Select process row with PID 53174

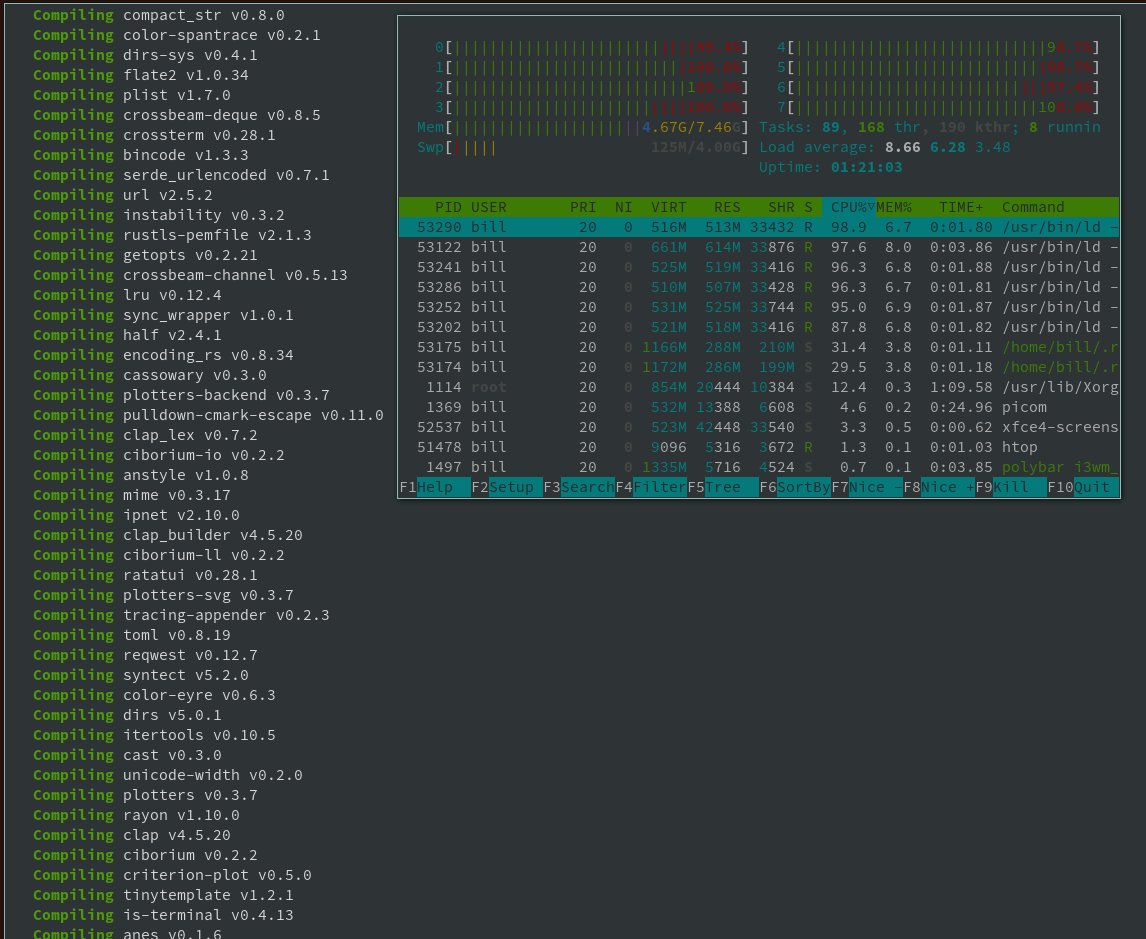click(x=759, y=367)
